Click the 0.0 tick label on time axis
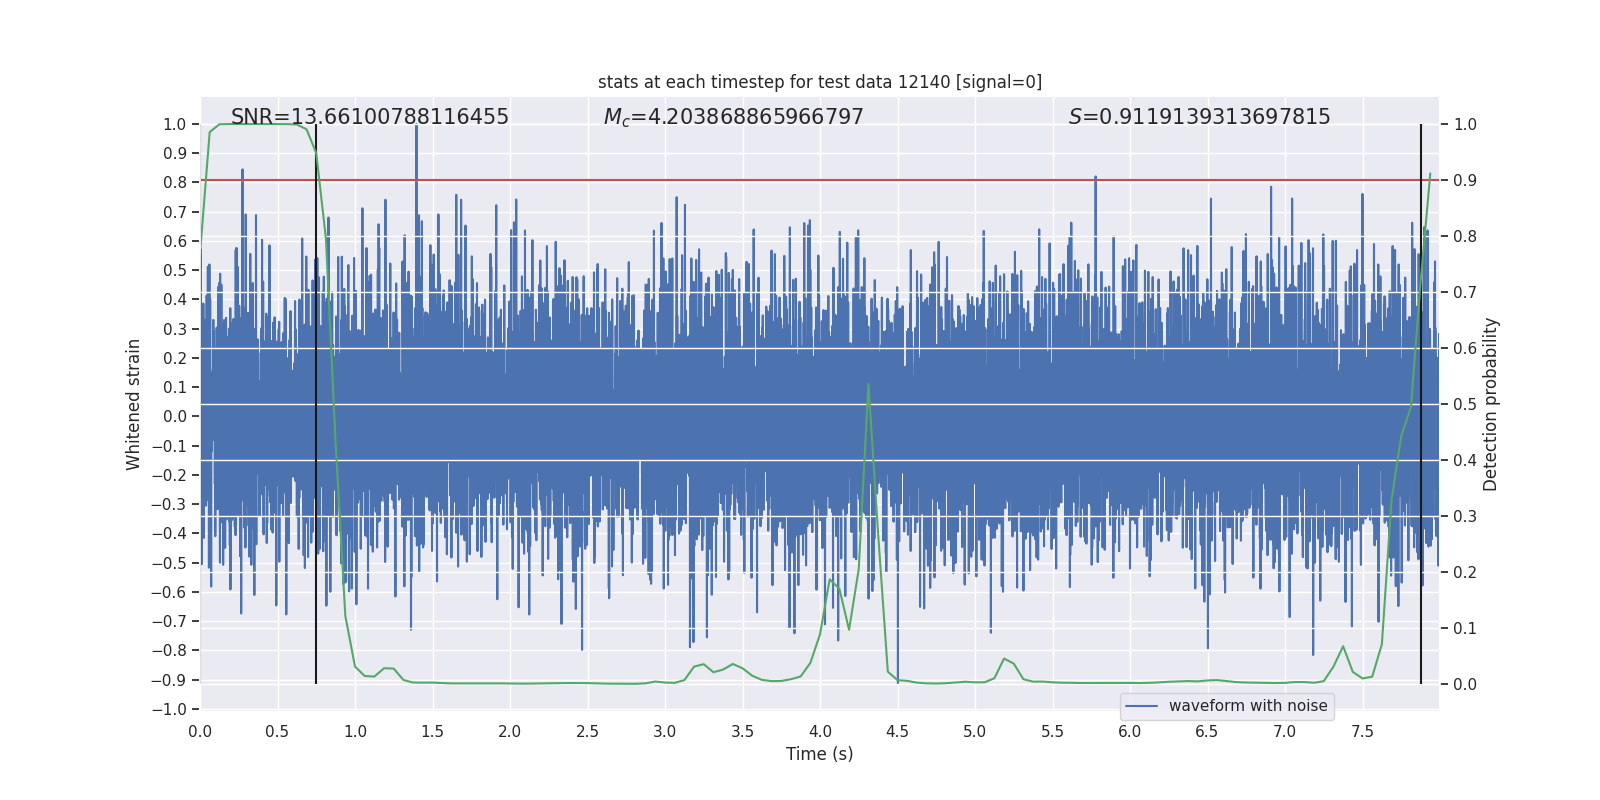 click(200, 731)
